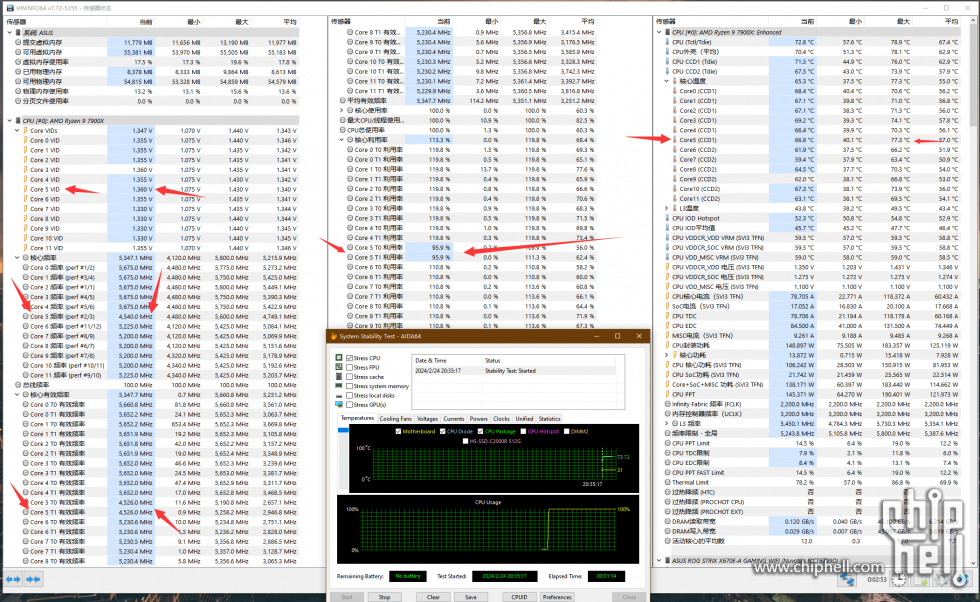Open Preferences in AIDA64 stability test
This screenshot has width=980, height=602.
[x=557, y=597]
